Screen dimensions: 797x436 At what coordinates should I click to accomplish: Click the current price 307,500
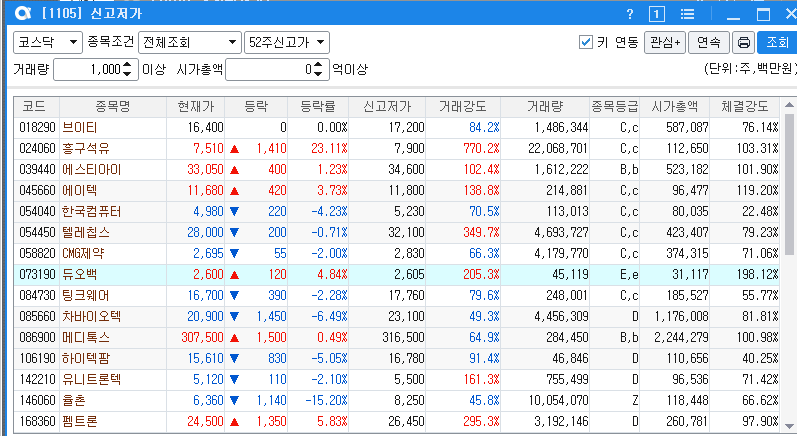click(x=202, y=337)
